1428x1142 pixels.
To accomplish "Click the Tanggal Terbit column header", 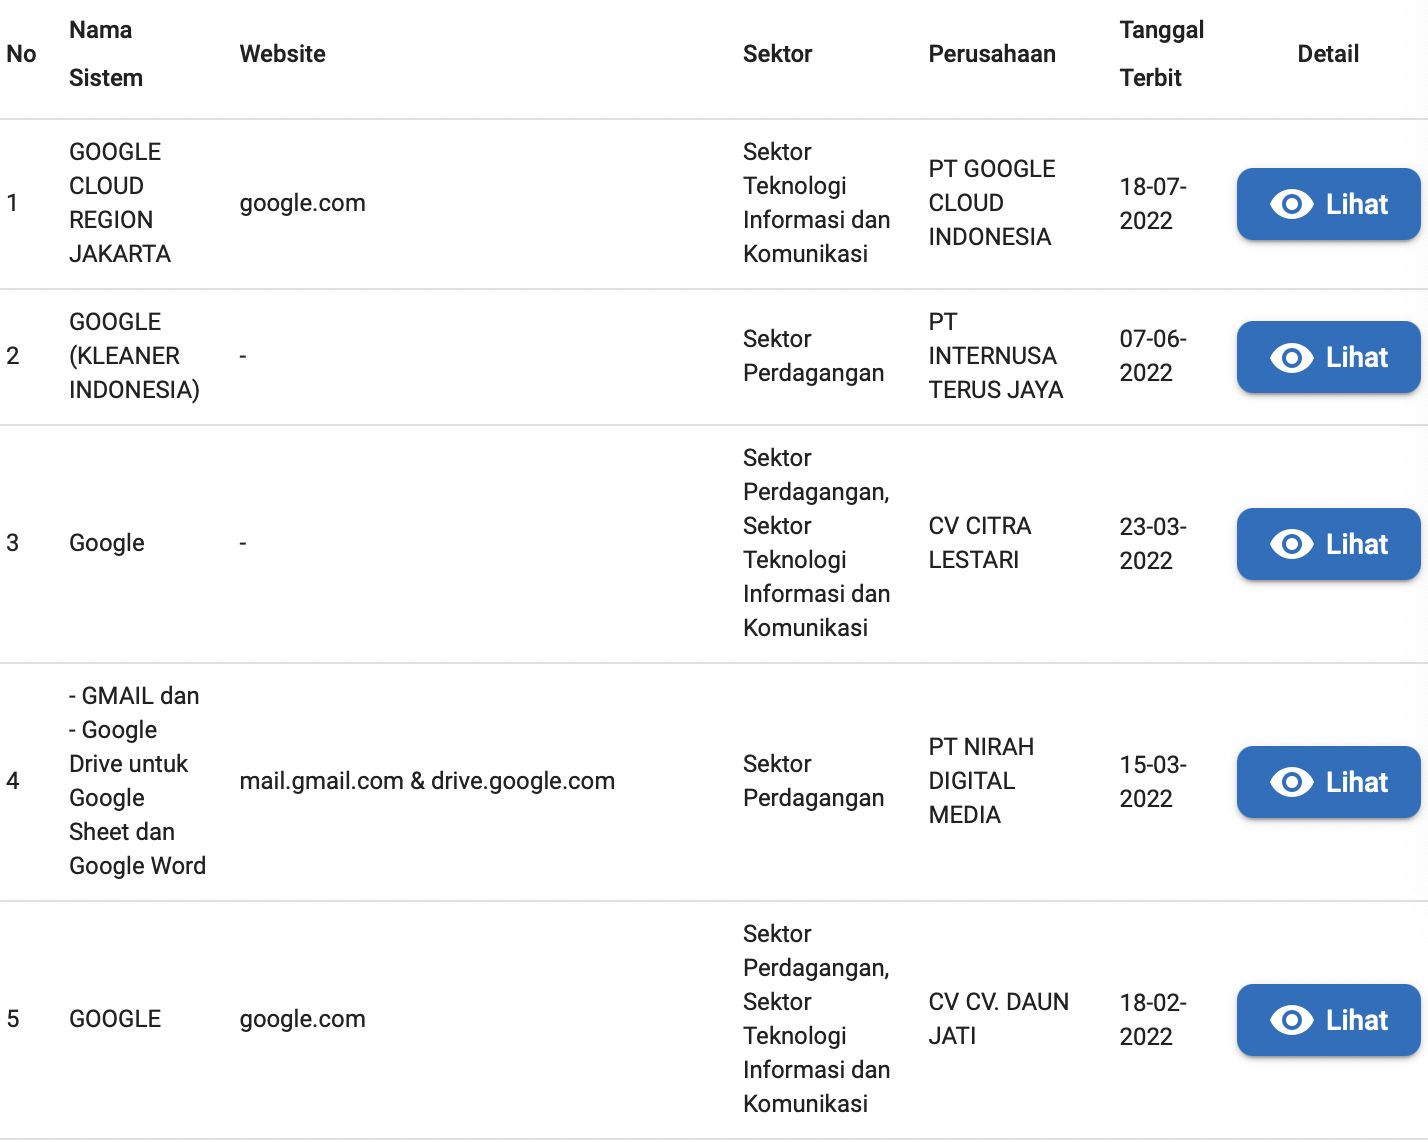I will point(1161,54).
